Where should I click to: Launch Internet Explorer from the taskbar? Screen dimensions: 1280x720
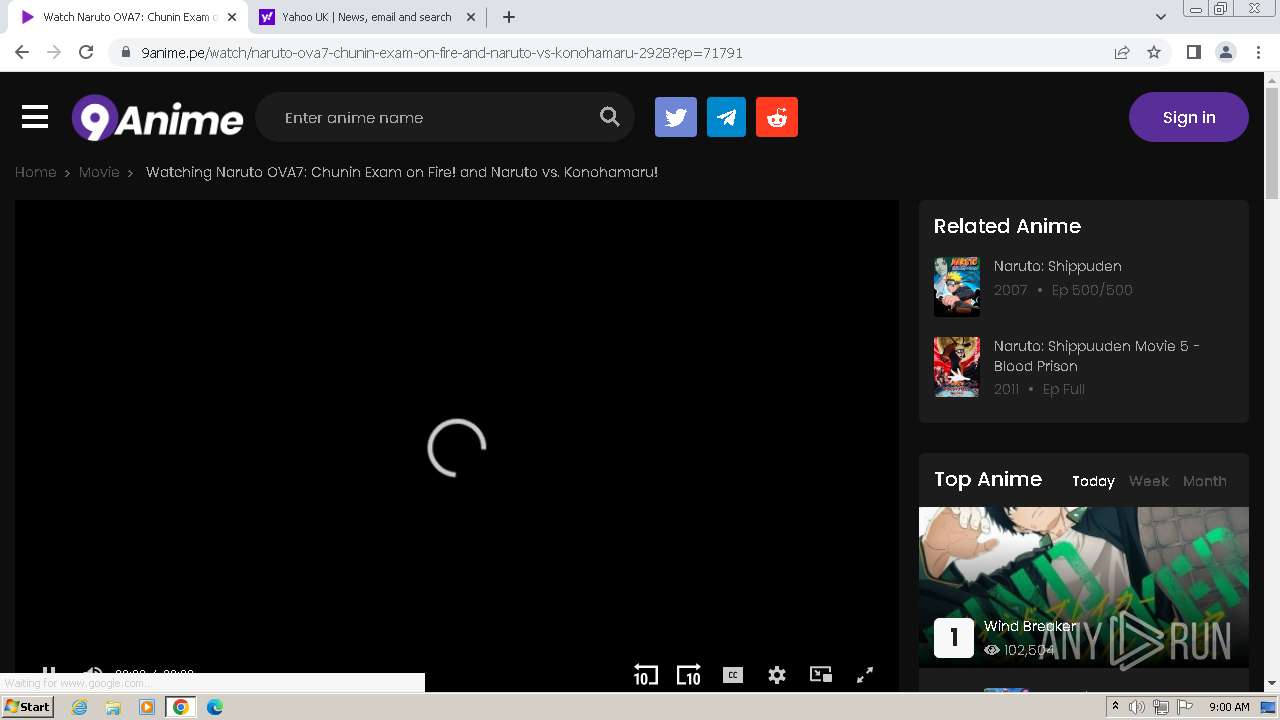(x=80, y=707)
